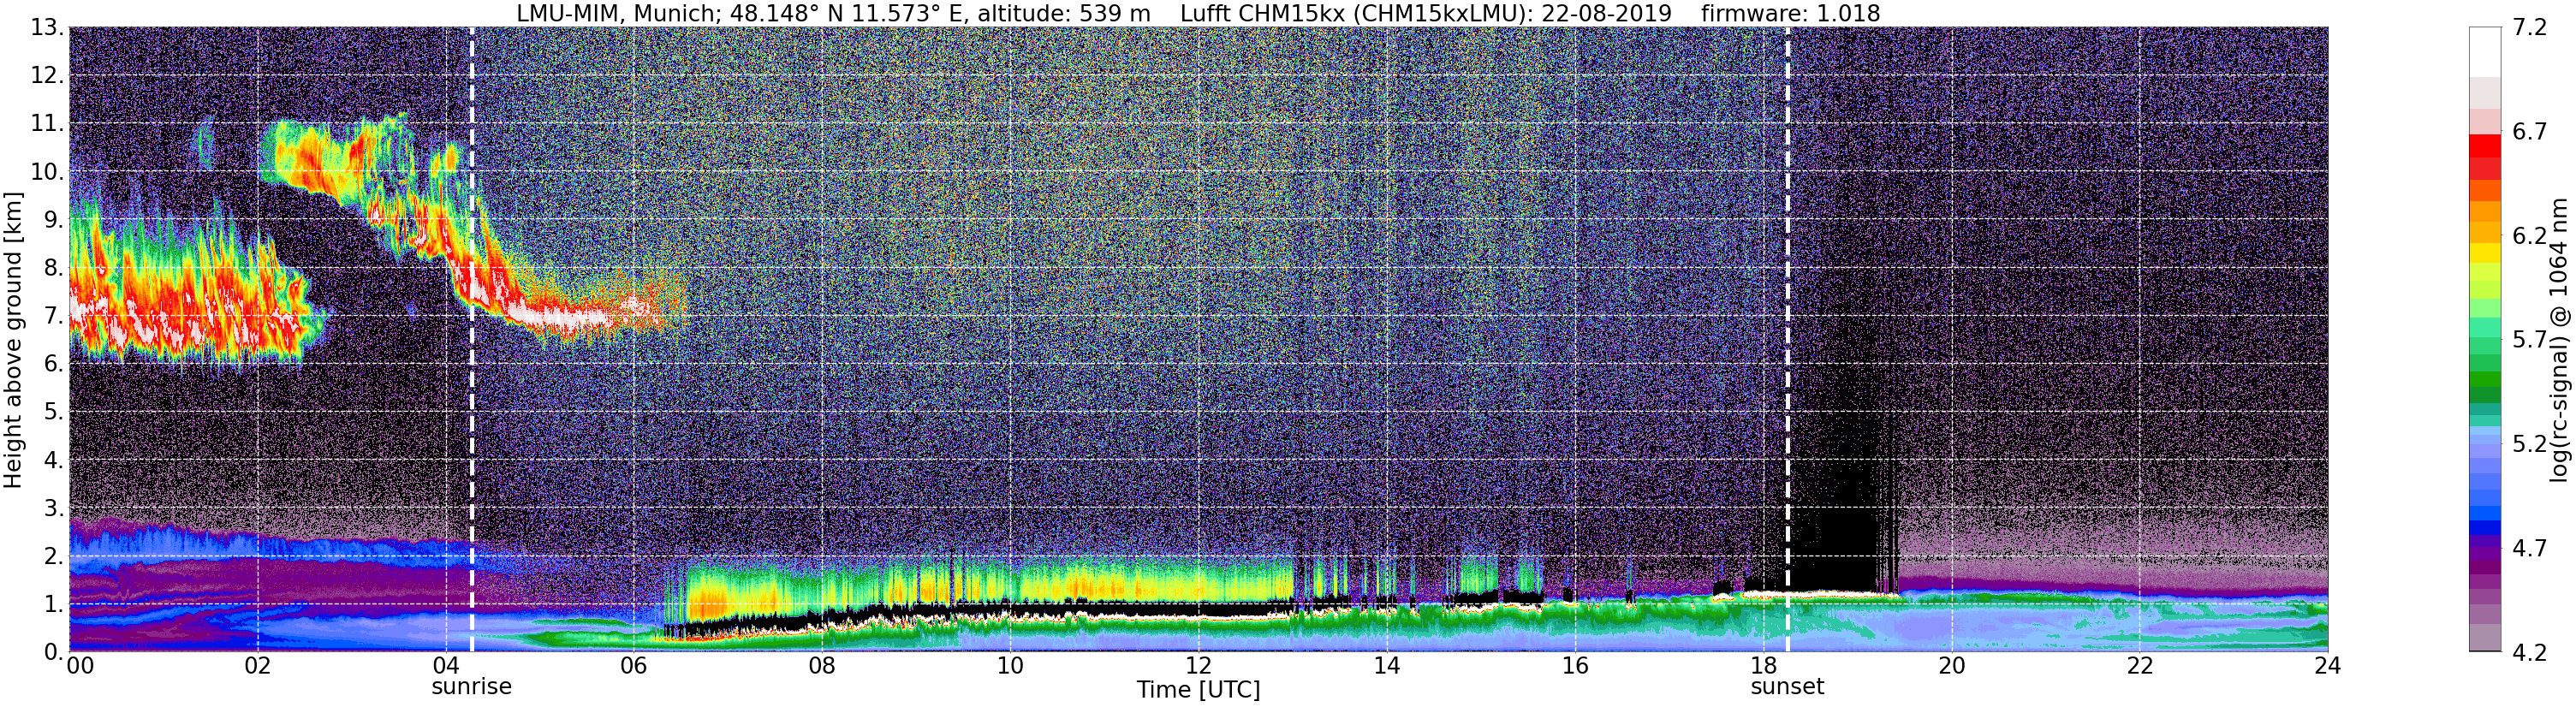The image size is (2576, 707).
Task: Click the sunrise dashed vertical line
Action: click(472, 339)
